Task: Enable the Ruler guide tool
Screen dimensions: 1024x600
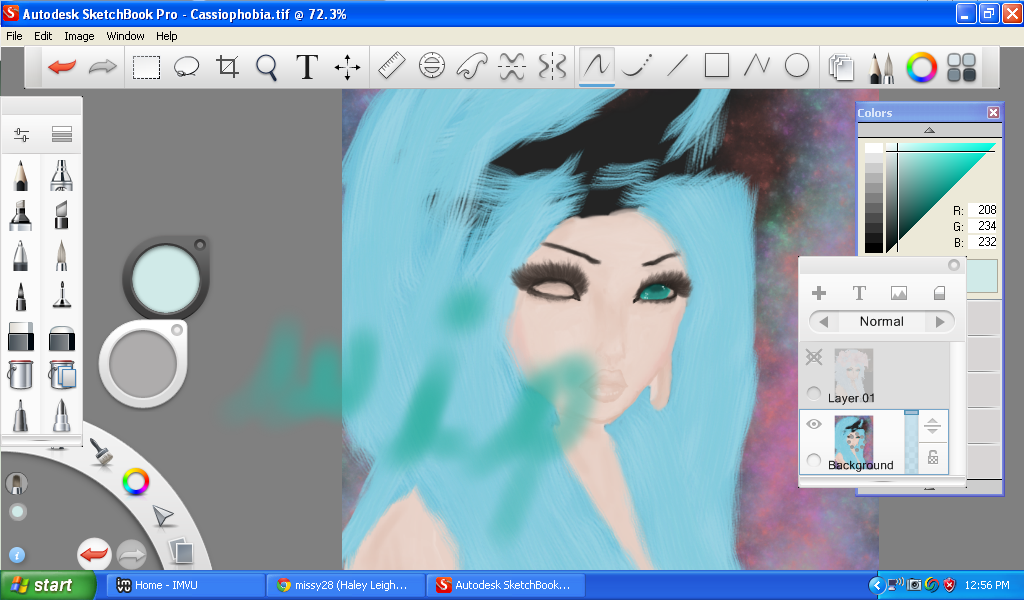Action: pyautogui.click(x=391, y=66)
